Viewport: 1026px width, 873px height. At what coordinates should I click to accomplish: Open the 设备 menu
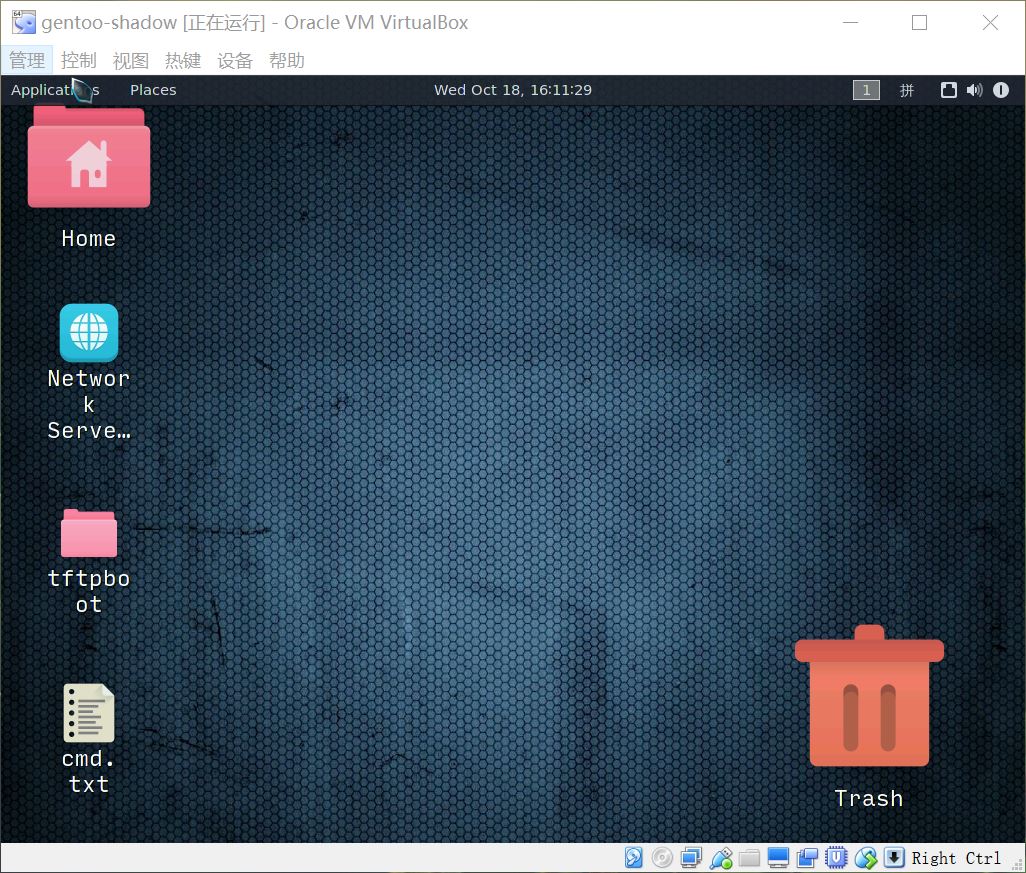(x=235, y=61)
